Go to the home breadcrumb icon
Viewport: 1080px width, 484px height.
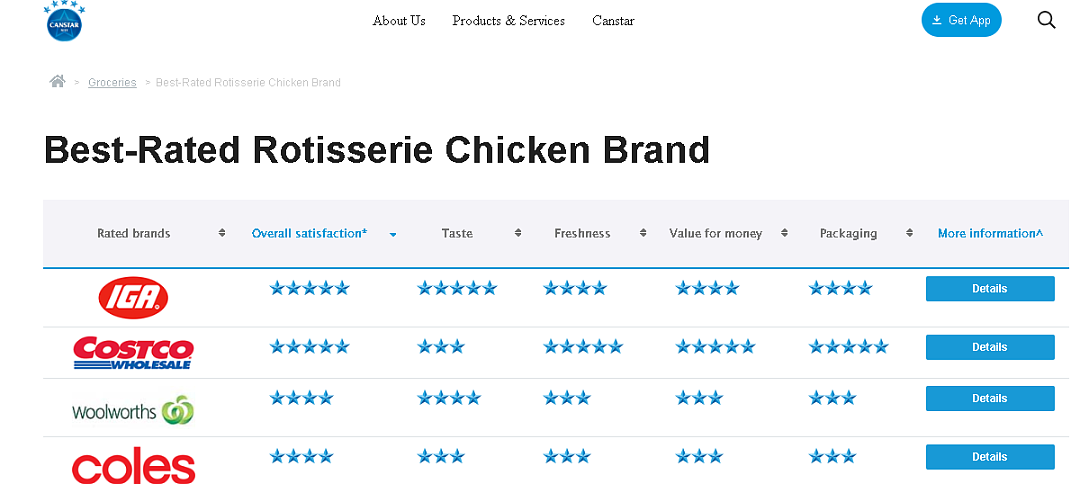[57, 82]
